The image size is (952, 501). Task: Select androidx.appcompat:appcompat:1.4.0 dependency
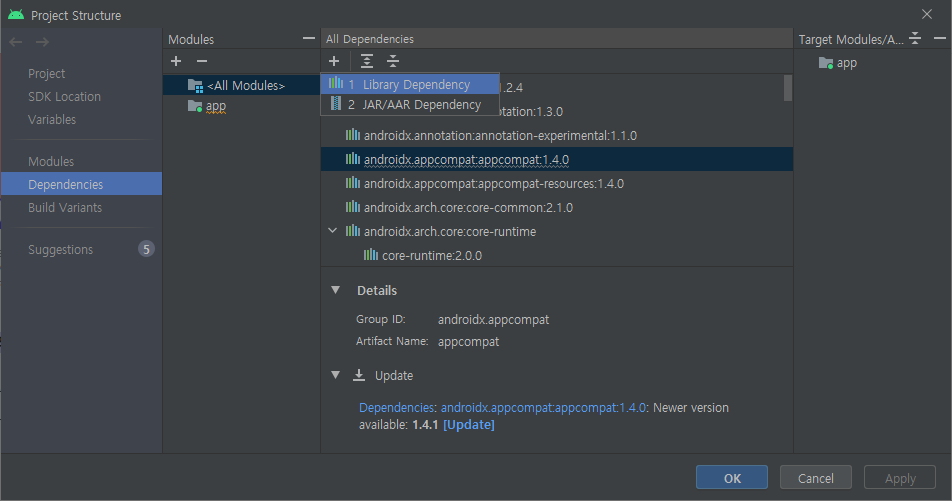tap(557, 159)
